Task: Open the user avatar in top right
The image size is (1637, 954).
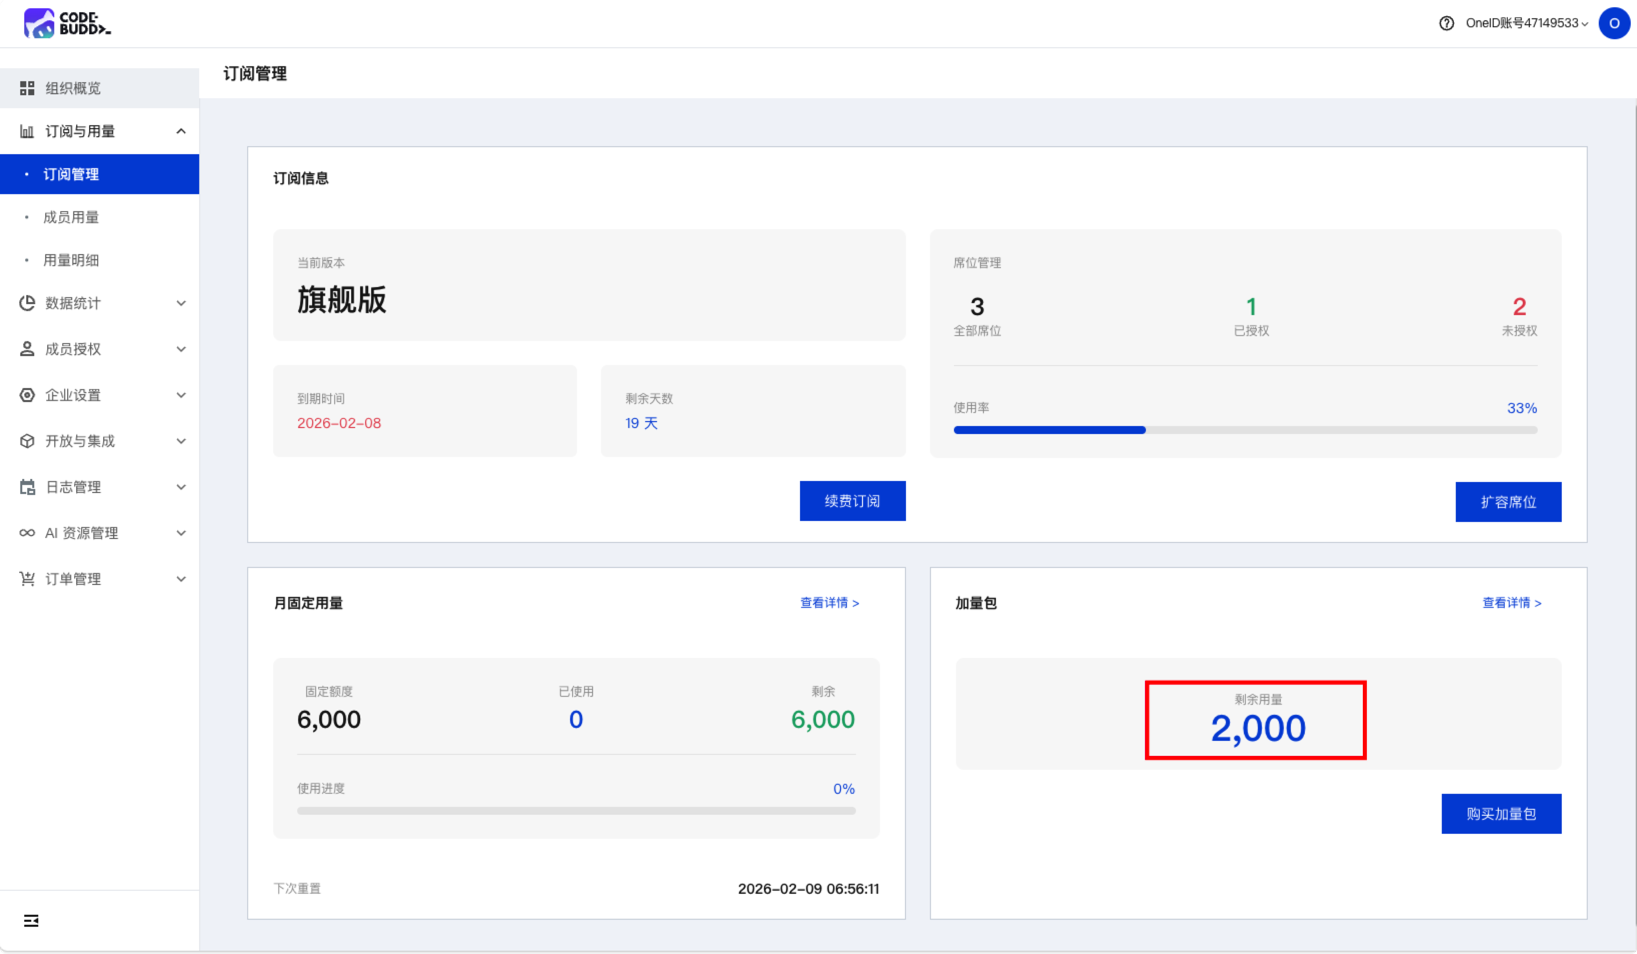Action: 1614,23
